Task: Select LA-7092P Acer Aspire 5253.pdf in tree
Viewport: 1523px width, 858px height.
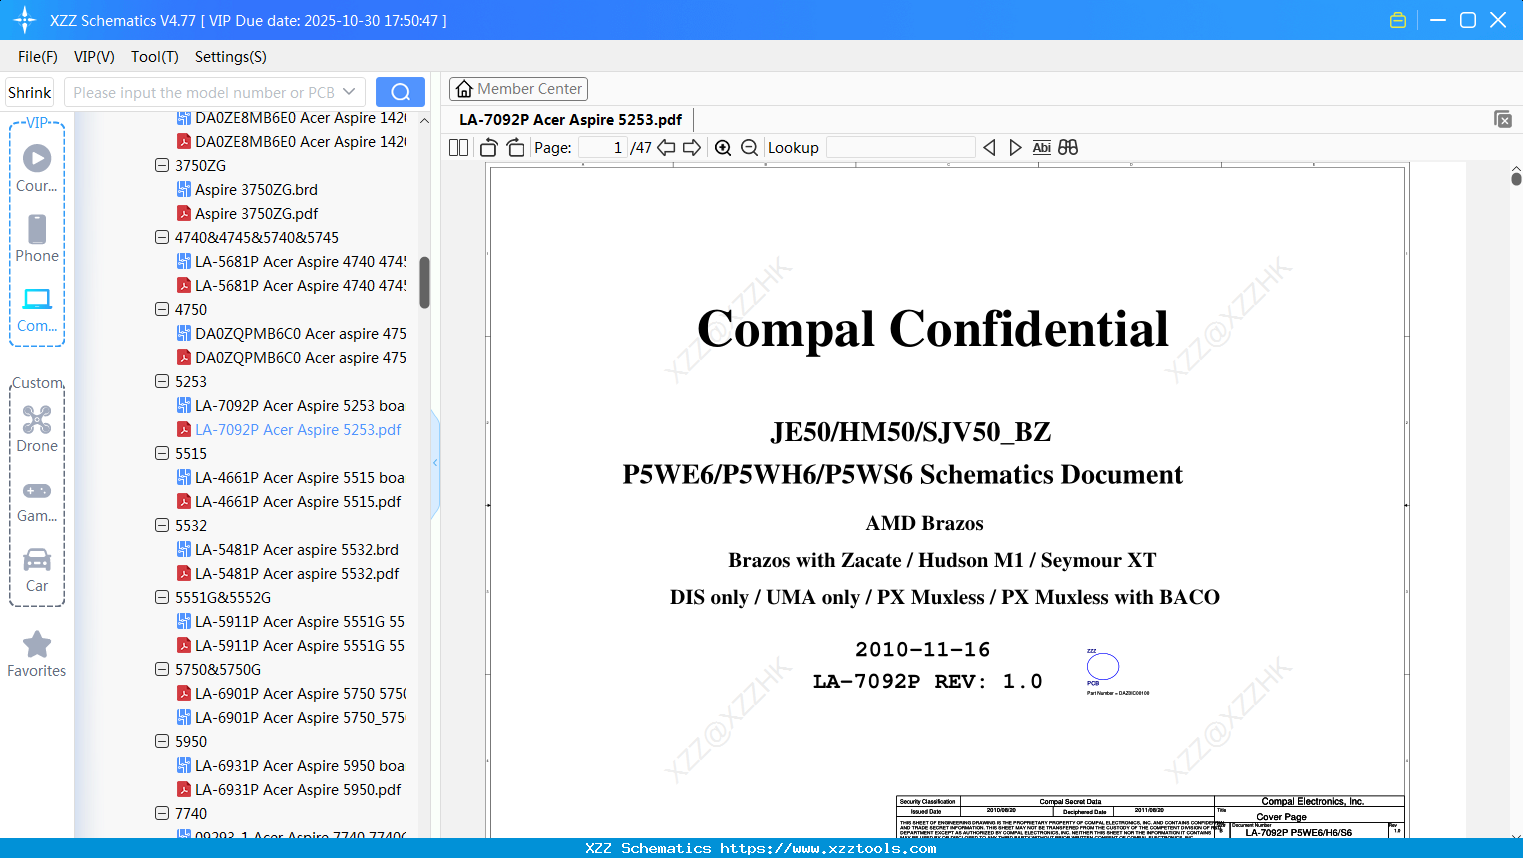Action: (289, 430)
